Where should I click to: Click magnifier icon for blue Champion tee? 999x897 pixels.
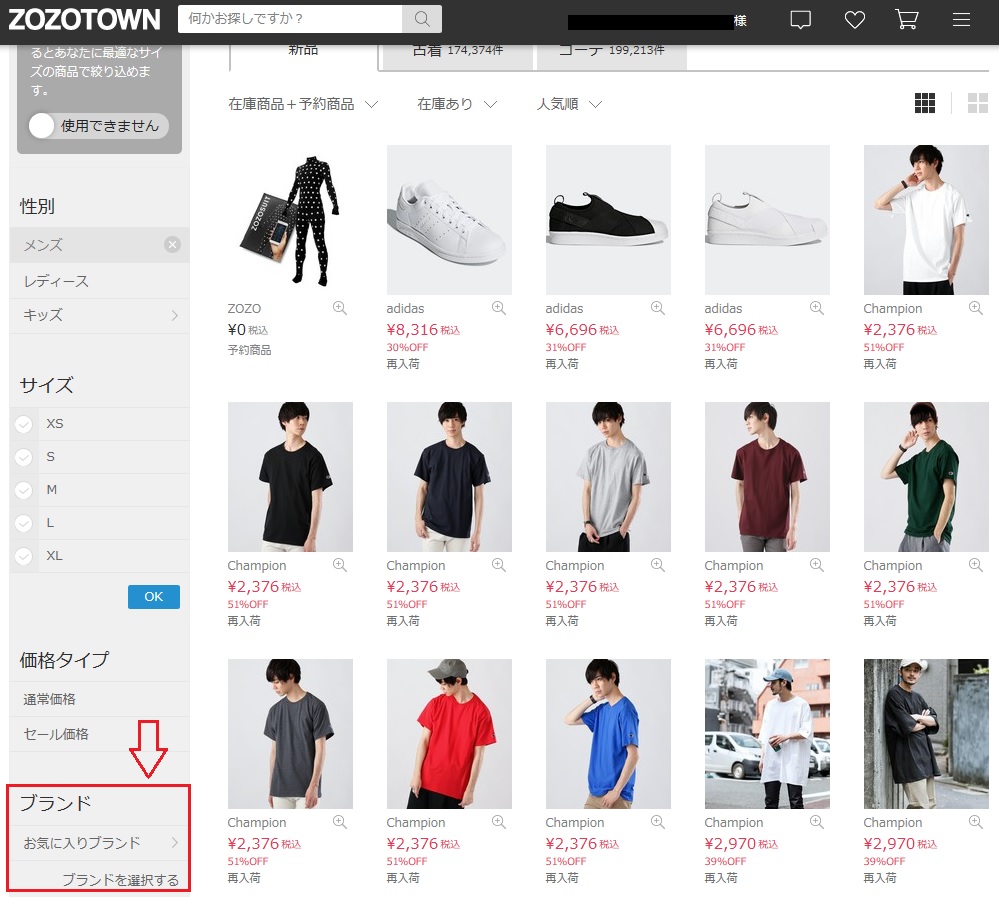(x=658, y=822)
